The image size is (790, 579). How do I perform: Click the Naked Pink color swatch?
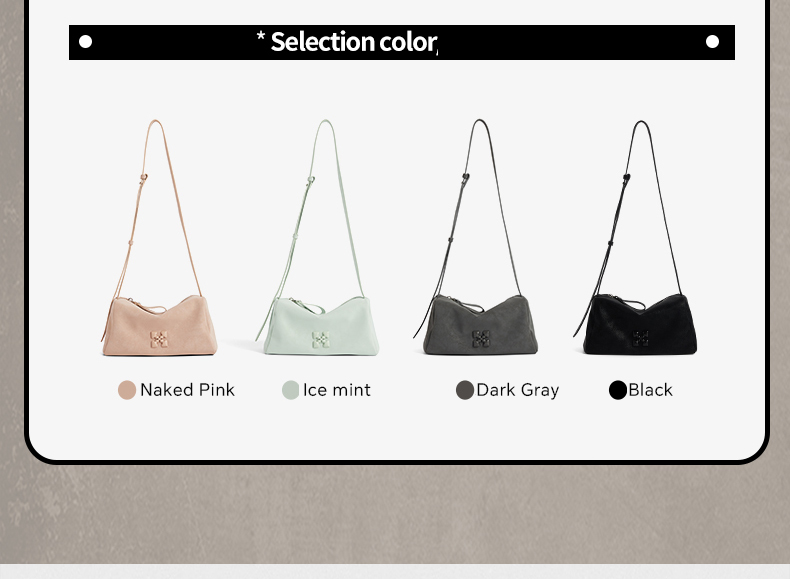coord(127,390)
